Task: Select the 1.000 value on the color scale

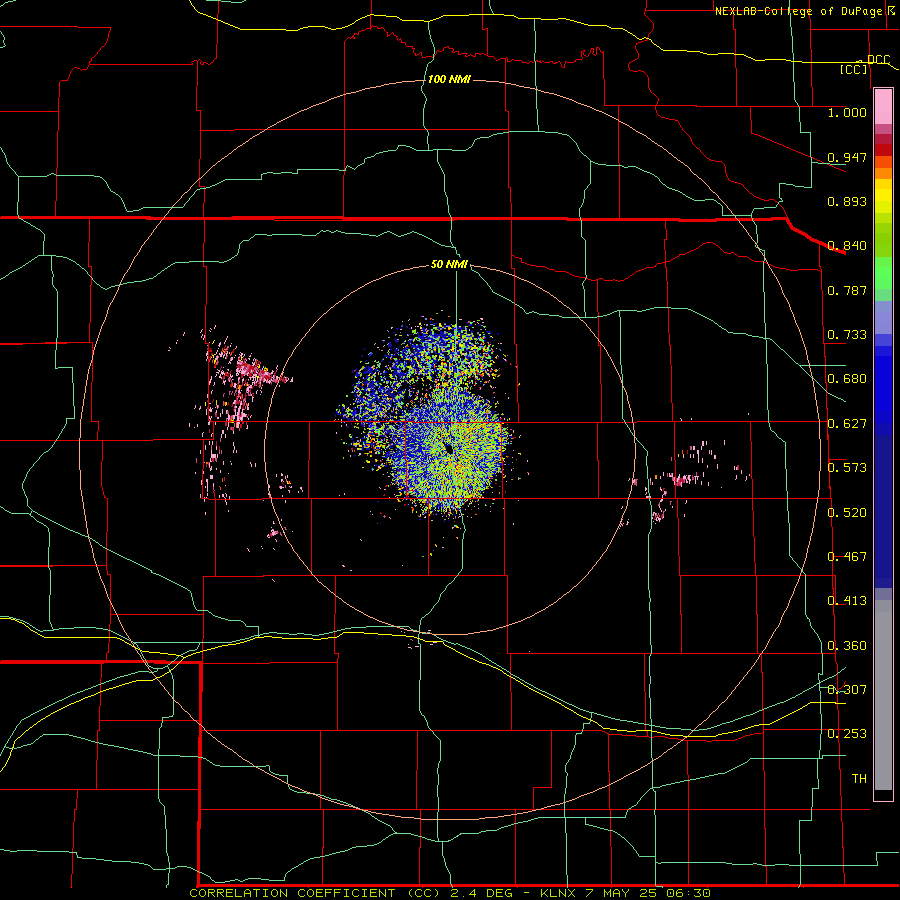Action: (x=847, y=112)
